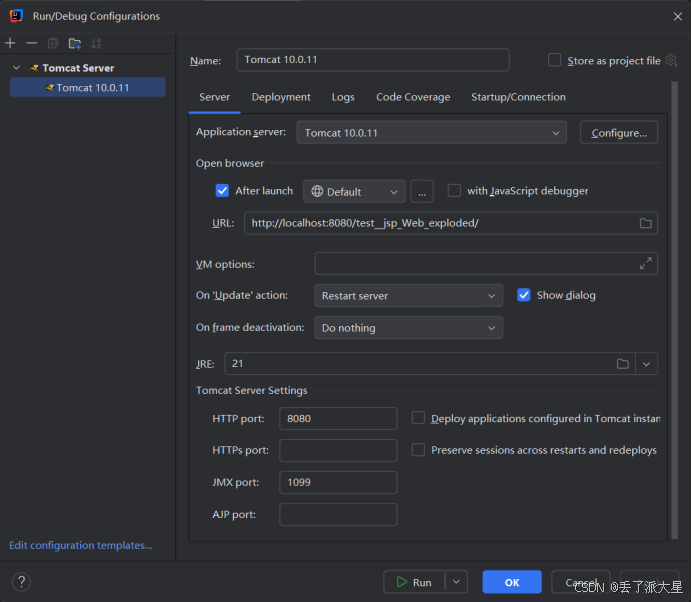Viewport: 692px width, 602px height.
Task: Add a new run configuration with the plus icon
Action: click(x=10, y=43)
